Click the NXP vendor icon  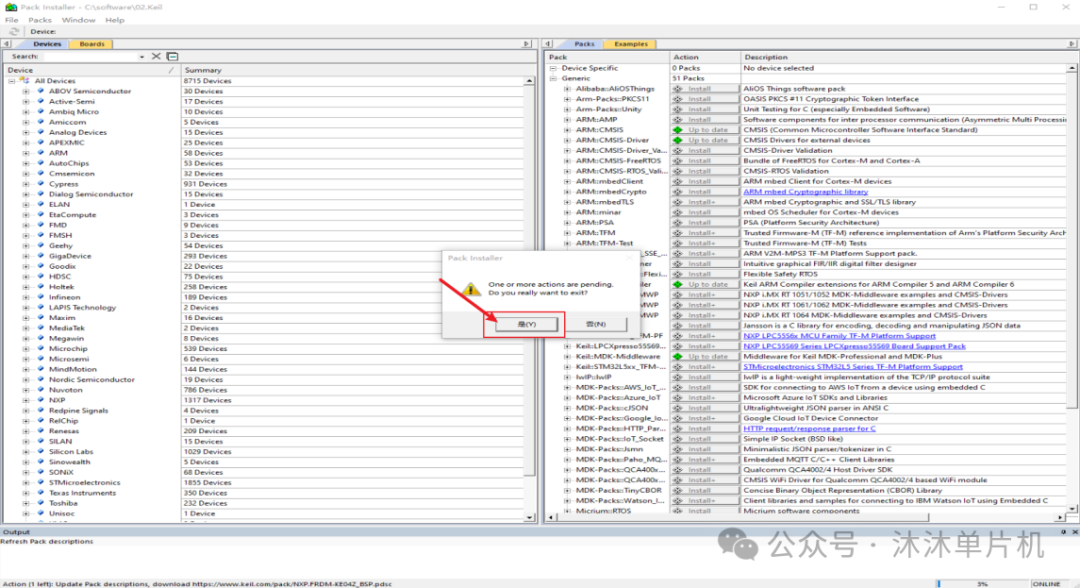point(41,400)
